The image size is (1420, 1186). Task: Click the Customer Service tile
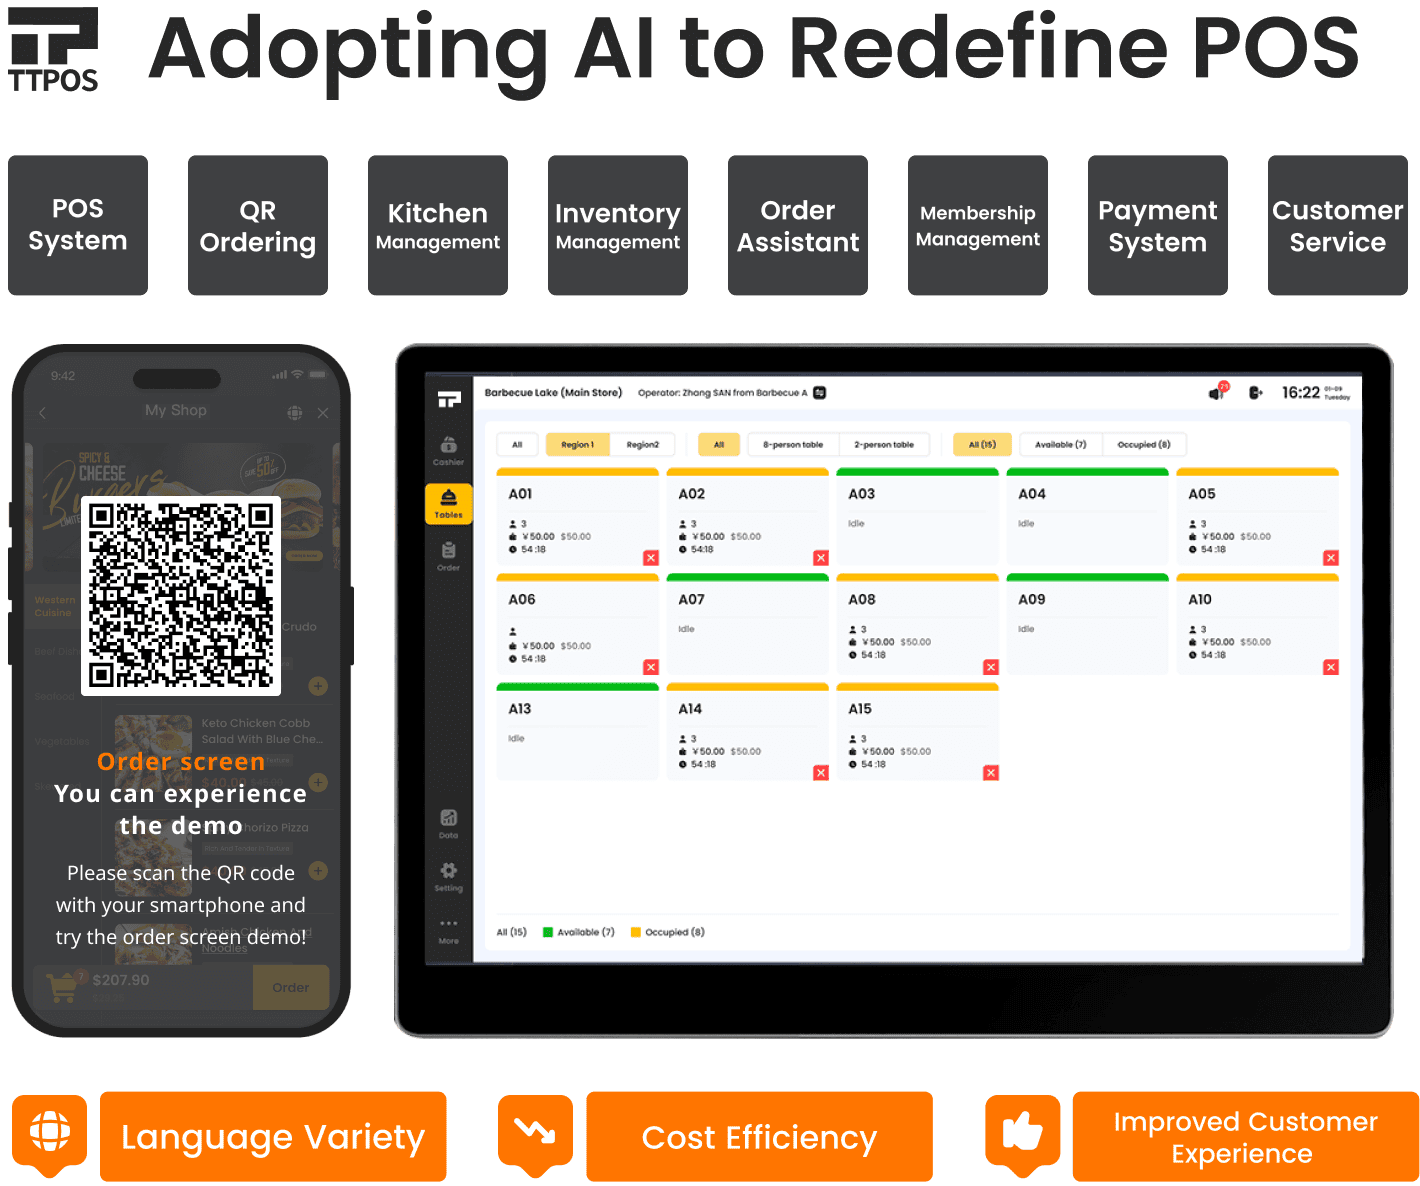tap(1338, 225)
